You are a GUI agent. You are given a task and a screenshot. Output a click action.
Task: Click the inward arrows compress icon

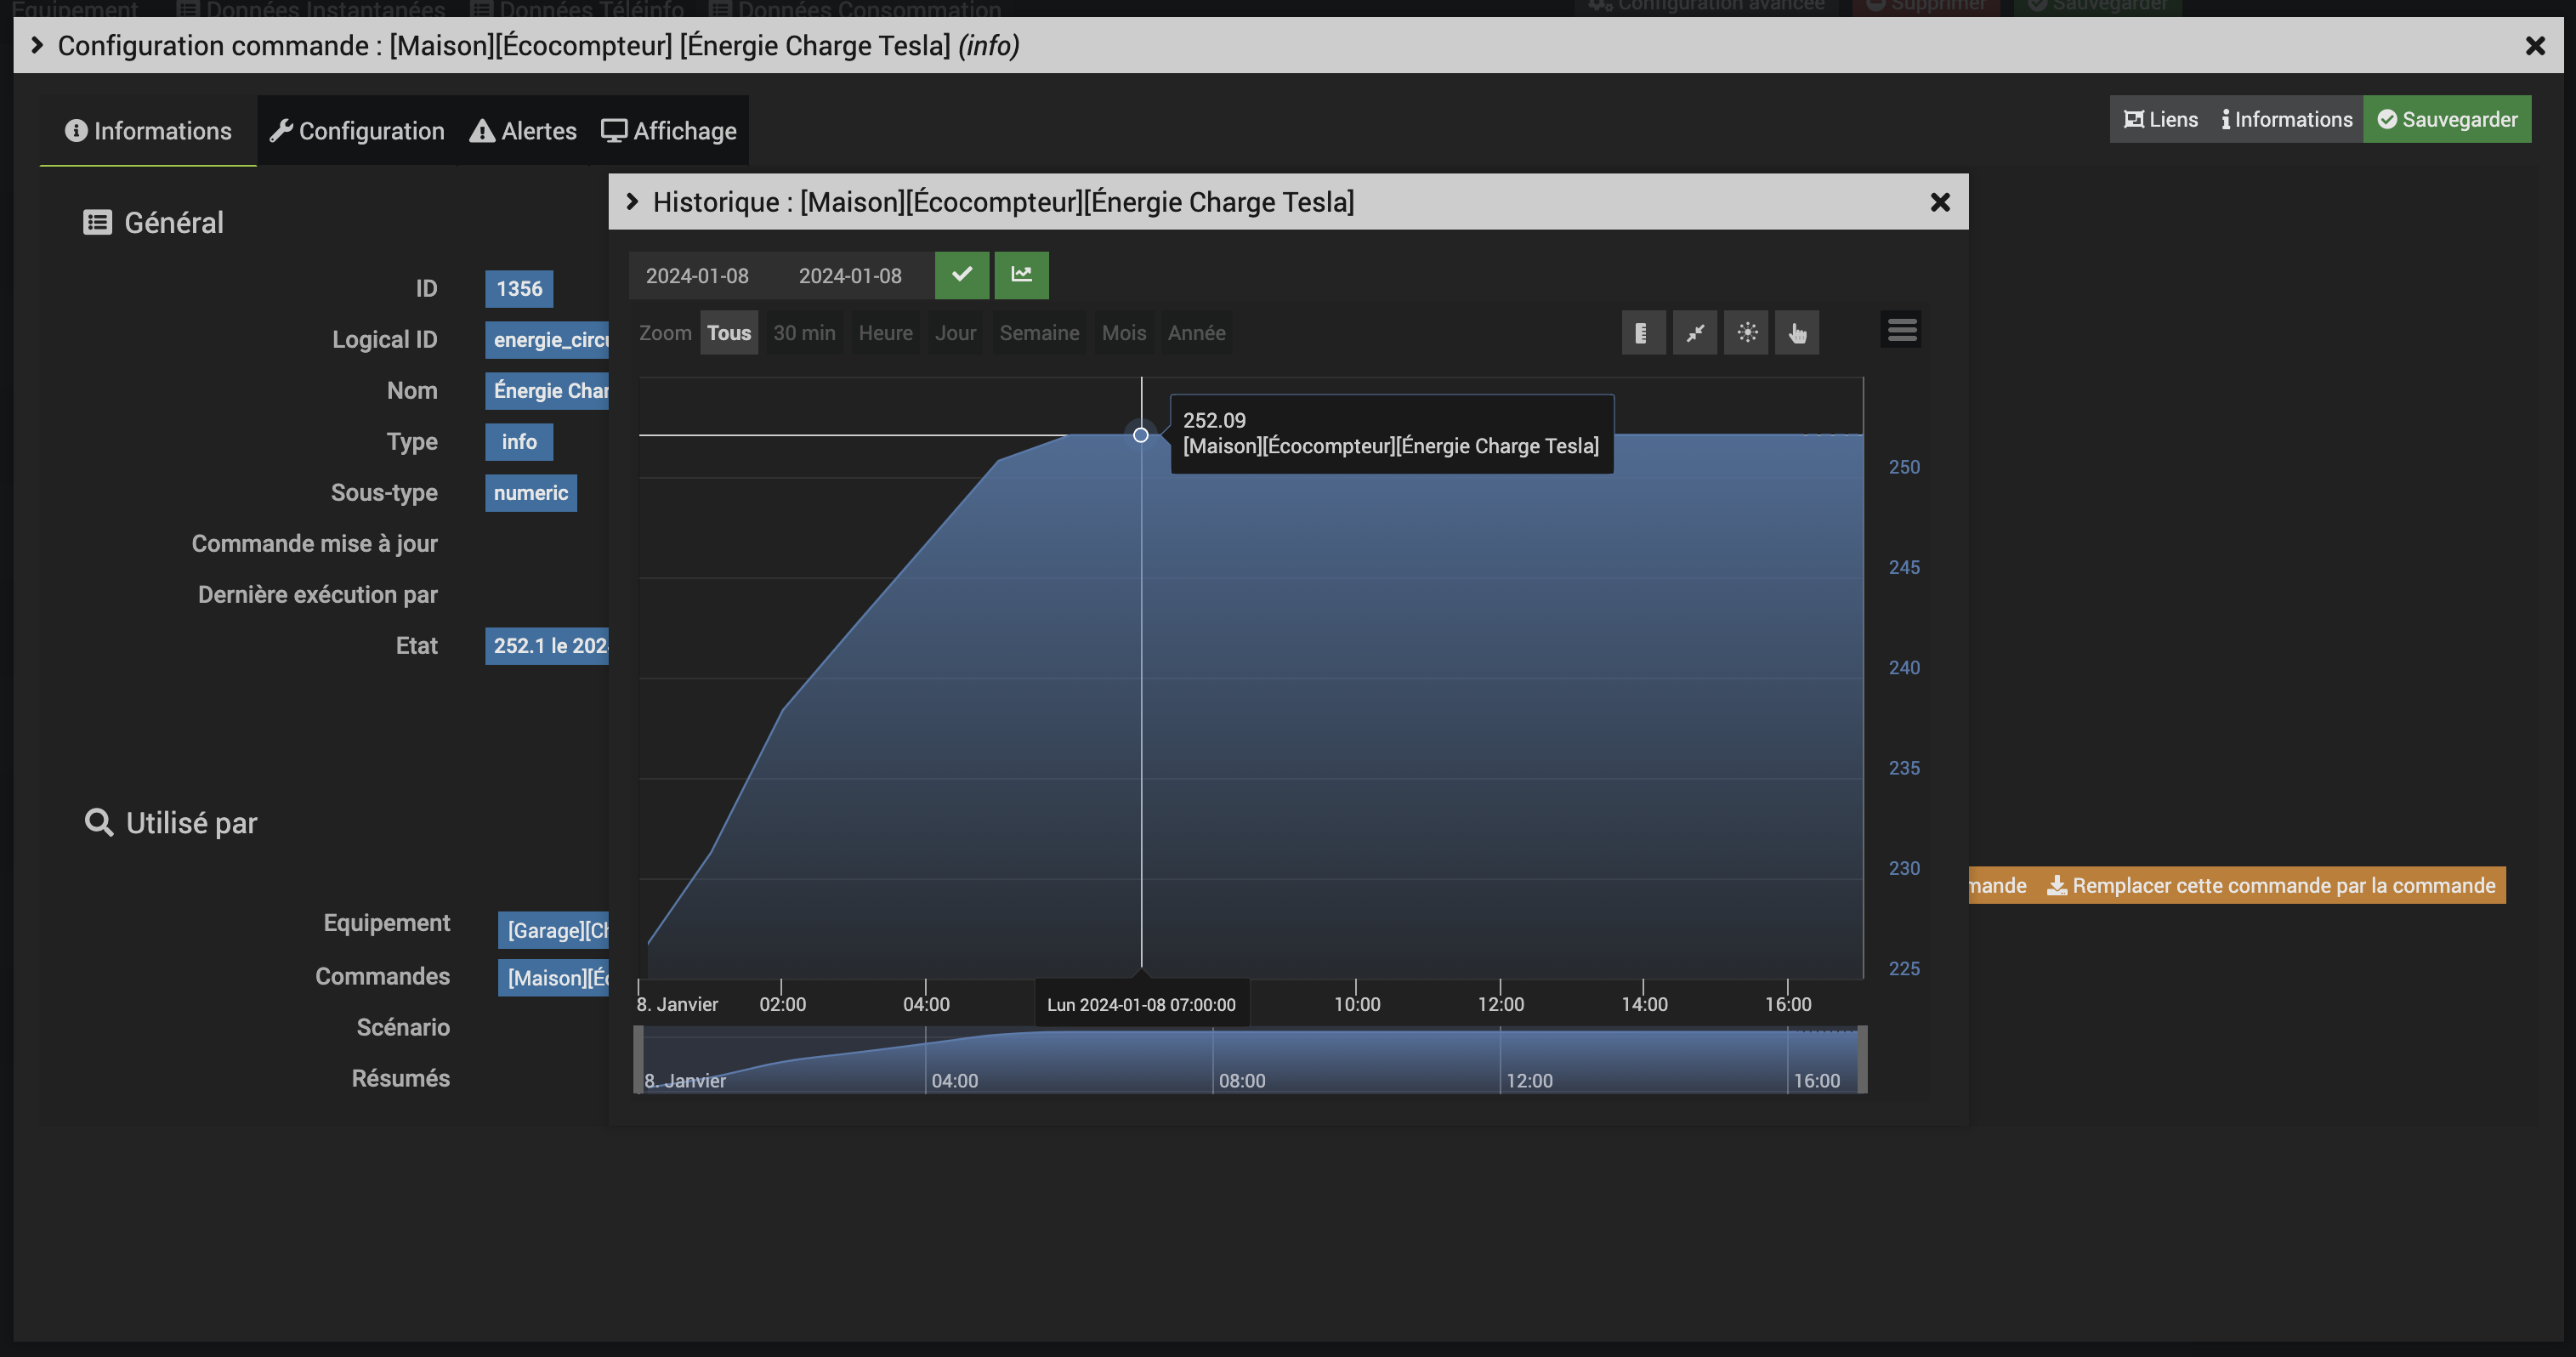click(x=1695, y=333)
